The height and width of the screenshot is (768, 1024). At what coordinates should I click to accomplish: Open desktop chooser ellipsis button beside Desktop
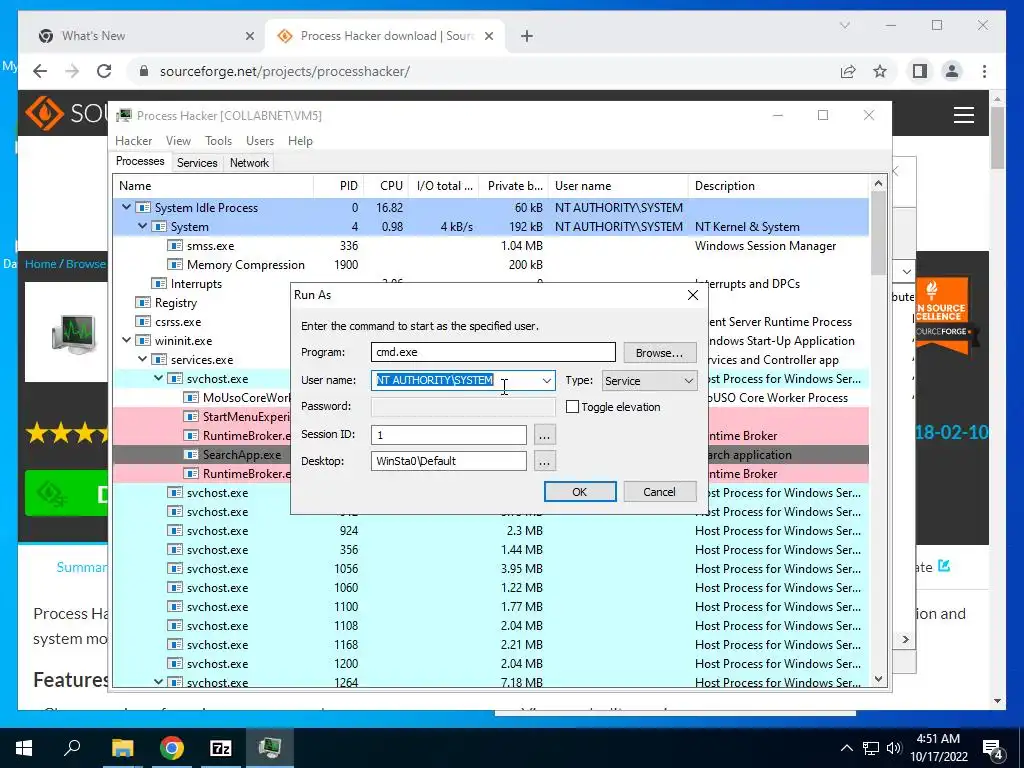pos(545,461)
